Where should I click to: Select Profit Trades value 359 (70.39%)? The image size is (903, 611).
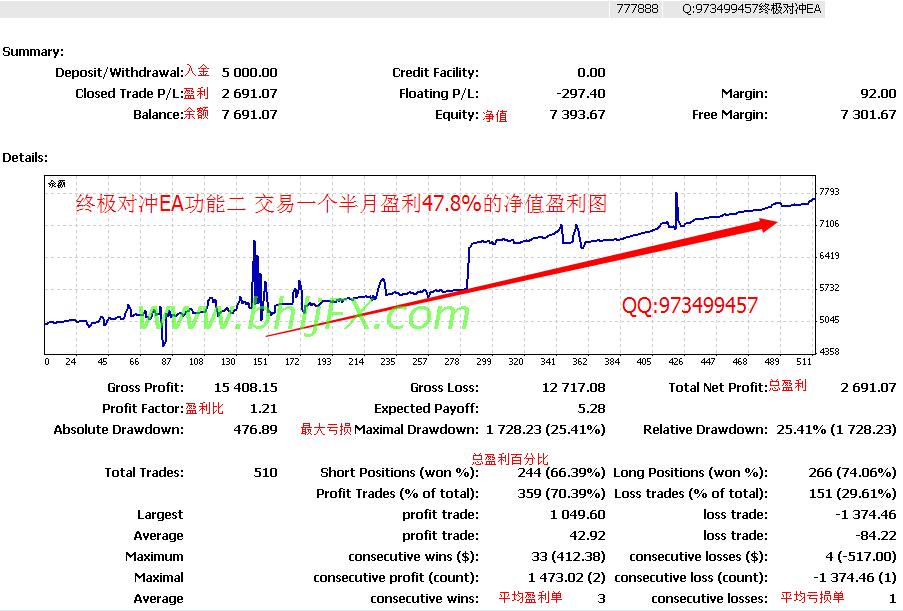click(561, 494)
